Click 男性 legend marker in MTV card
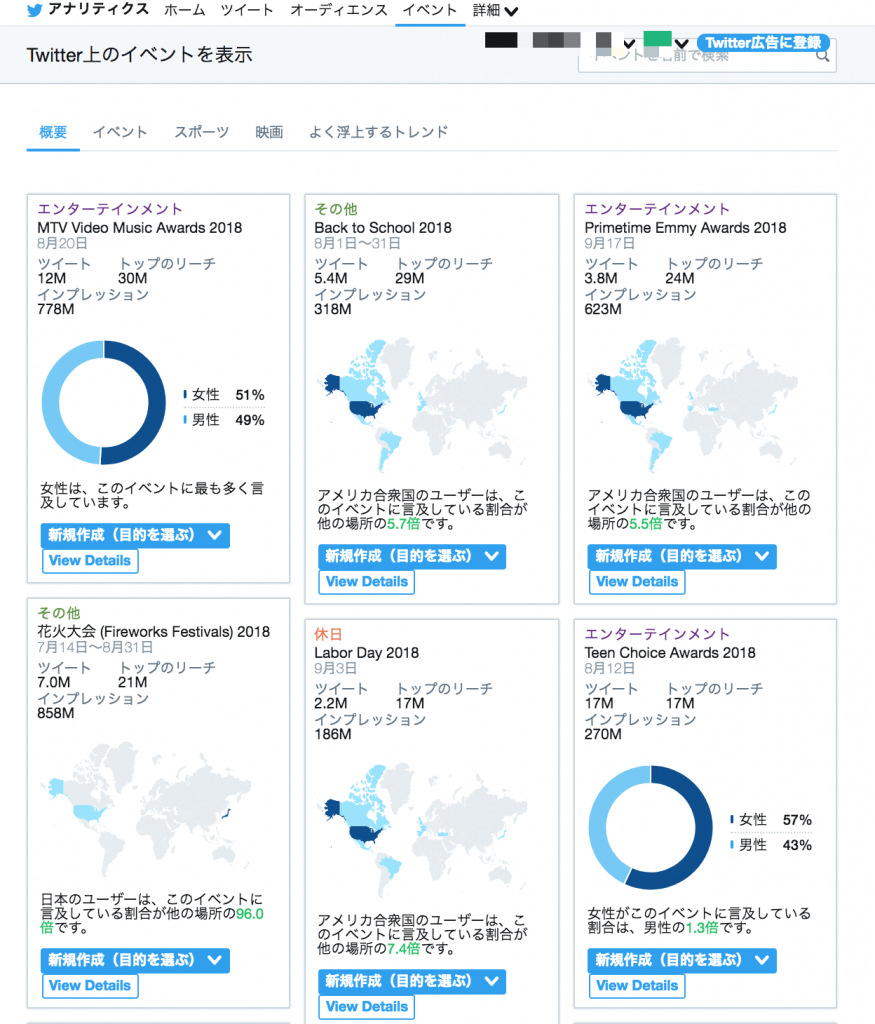 [185, 420]
